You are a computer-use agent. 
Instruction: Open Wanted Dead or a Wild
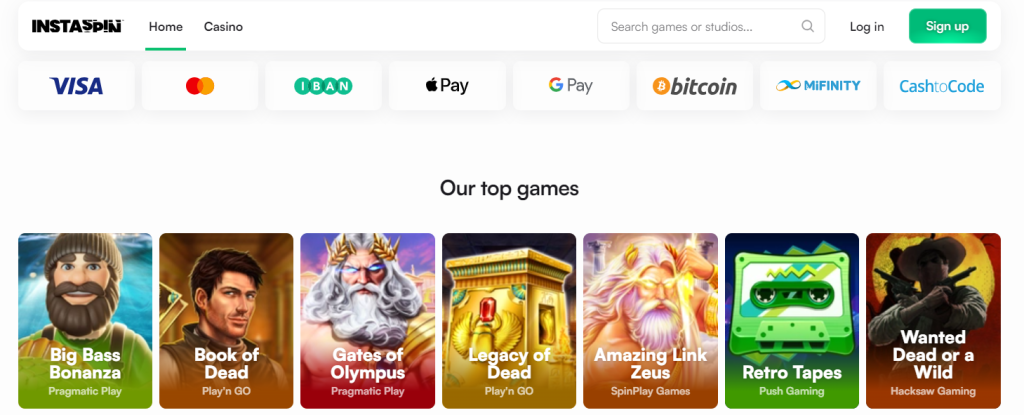point(933,320)
